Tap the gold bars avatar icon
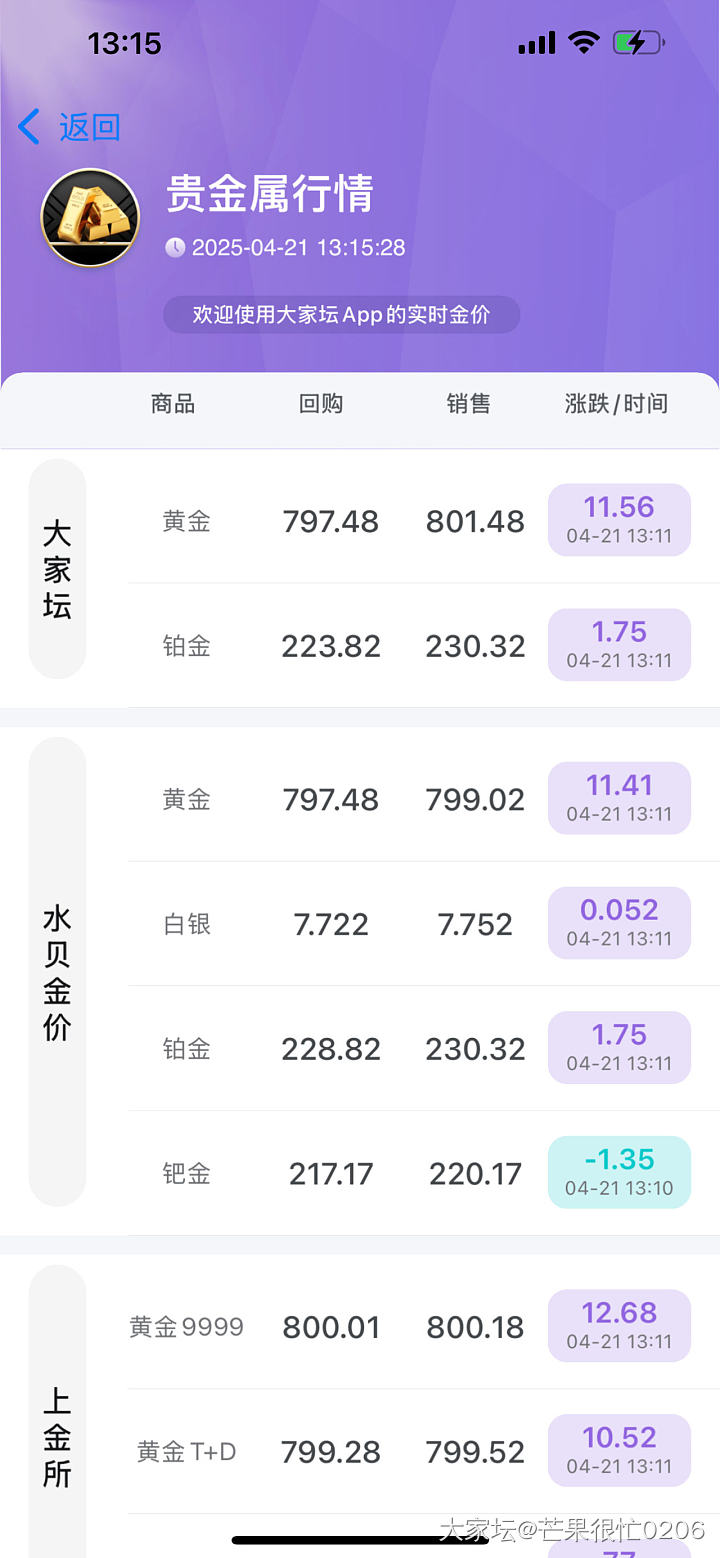The width and height of the screenshot is (720, 1558). (90, 217)
